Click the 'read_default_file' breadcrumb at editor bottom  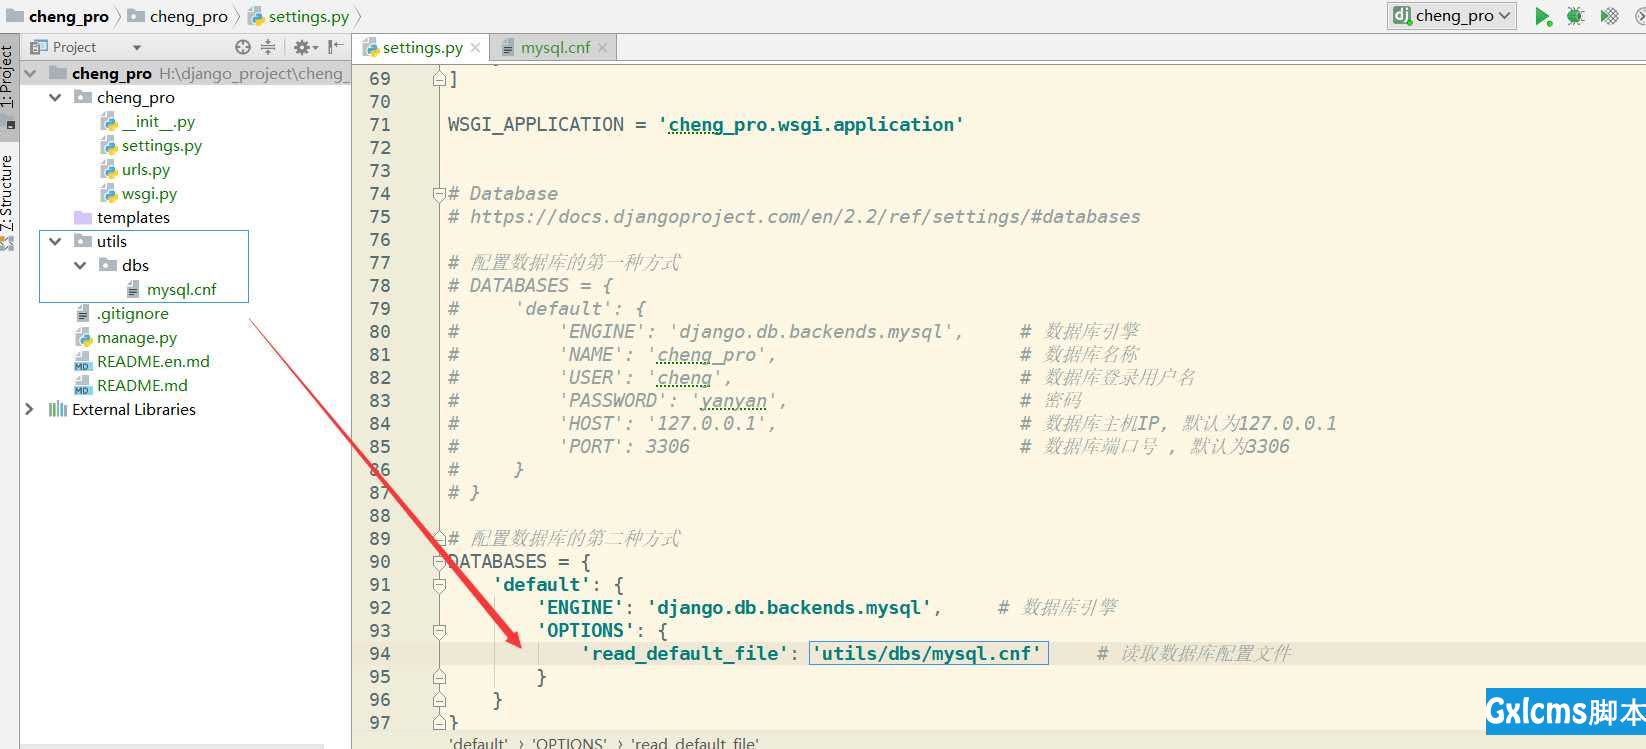point(694,743)
